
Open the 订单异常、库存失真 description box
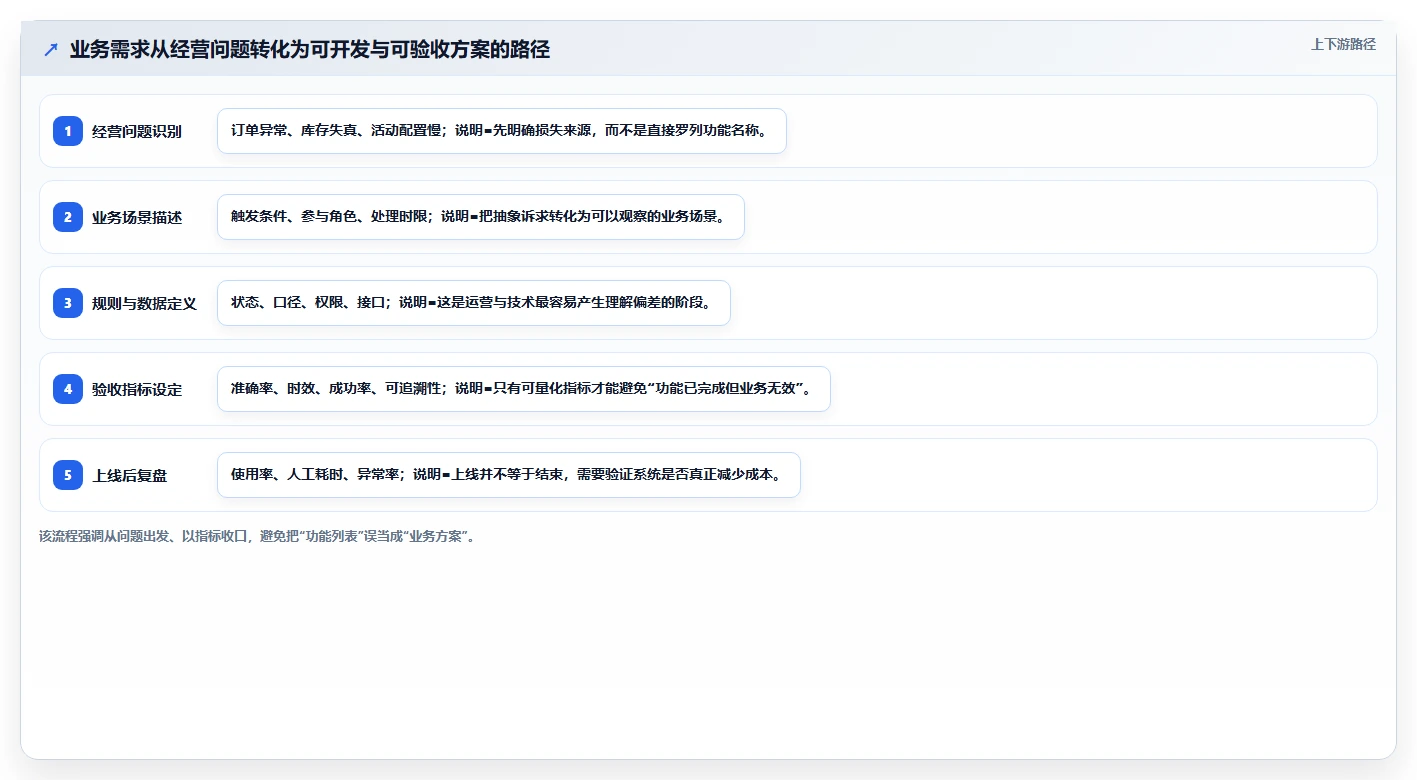pos(502,131)
